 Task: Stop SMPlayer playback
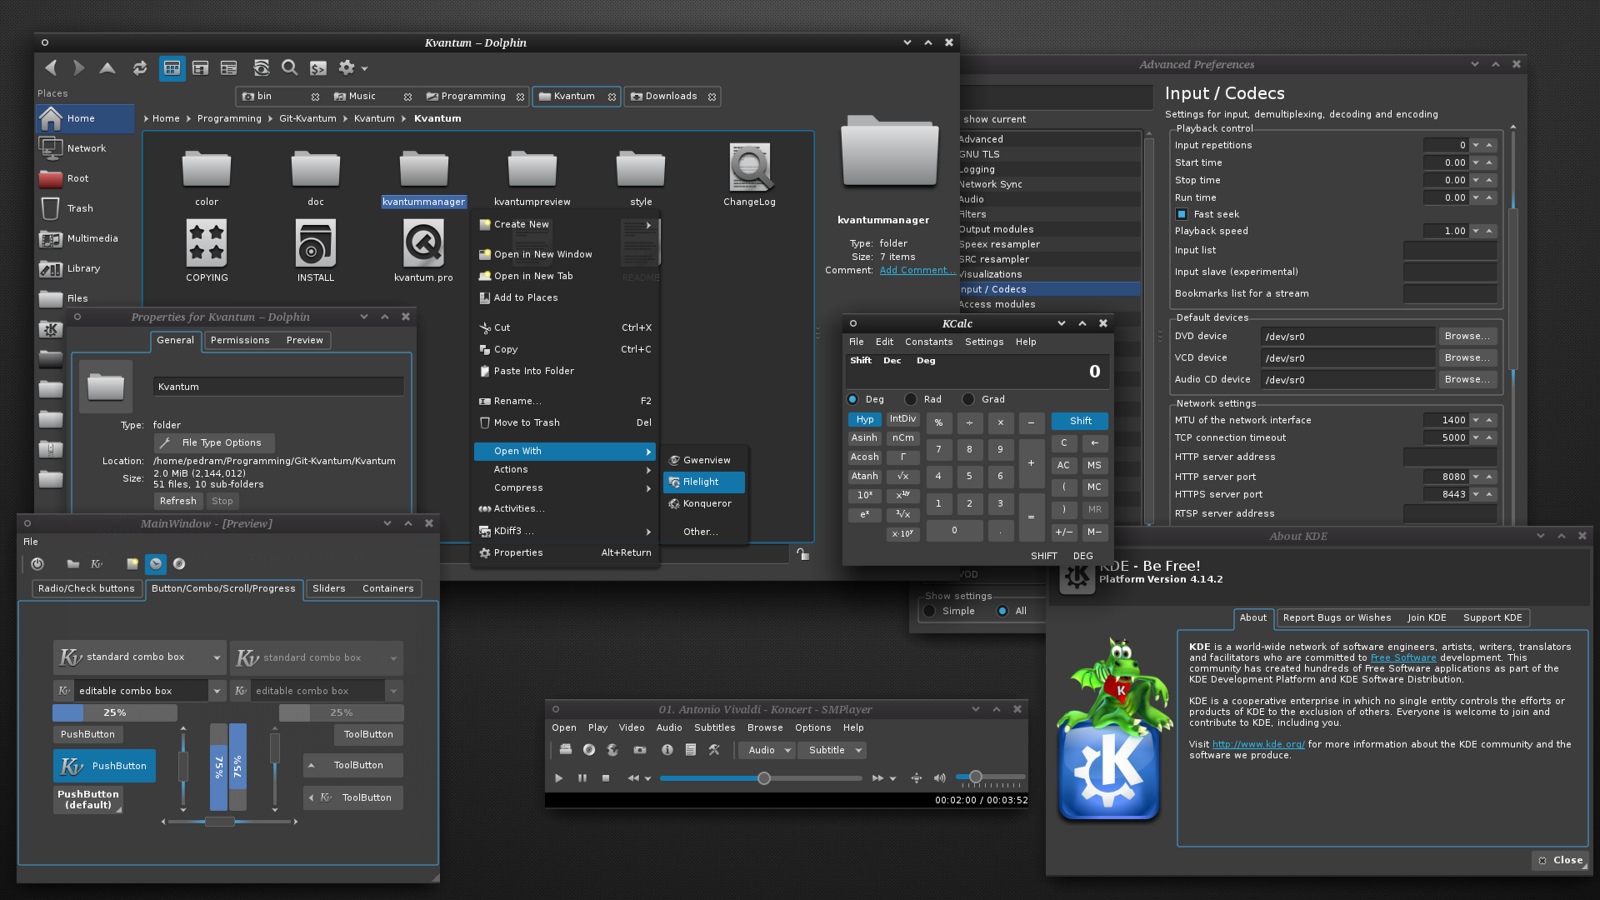pyautogui.click(x=605, y=778)
